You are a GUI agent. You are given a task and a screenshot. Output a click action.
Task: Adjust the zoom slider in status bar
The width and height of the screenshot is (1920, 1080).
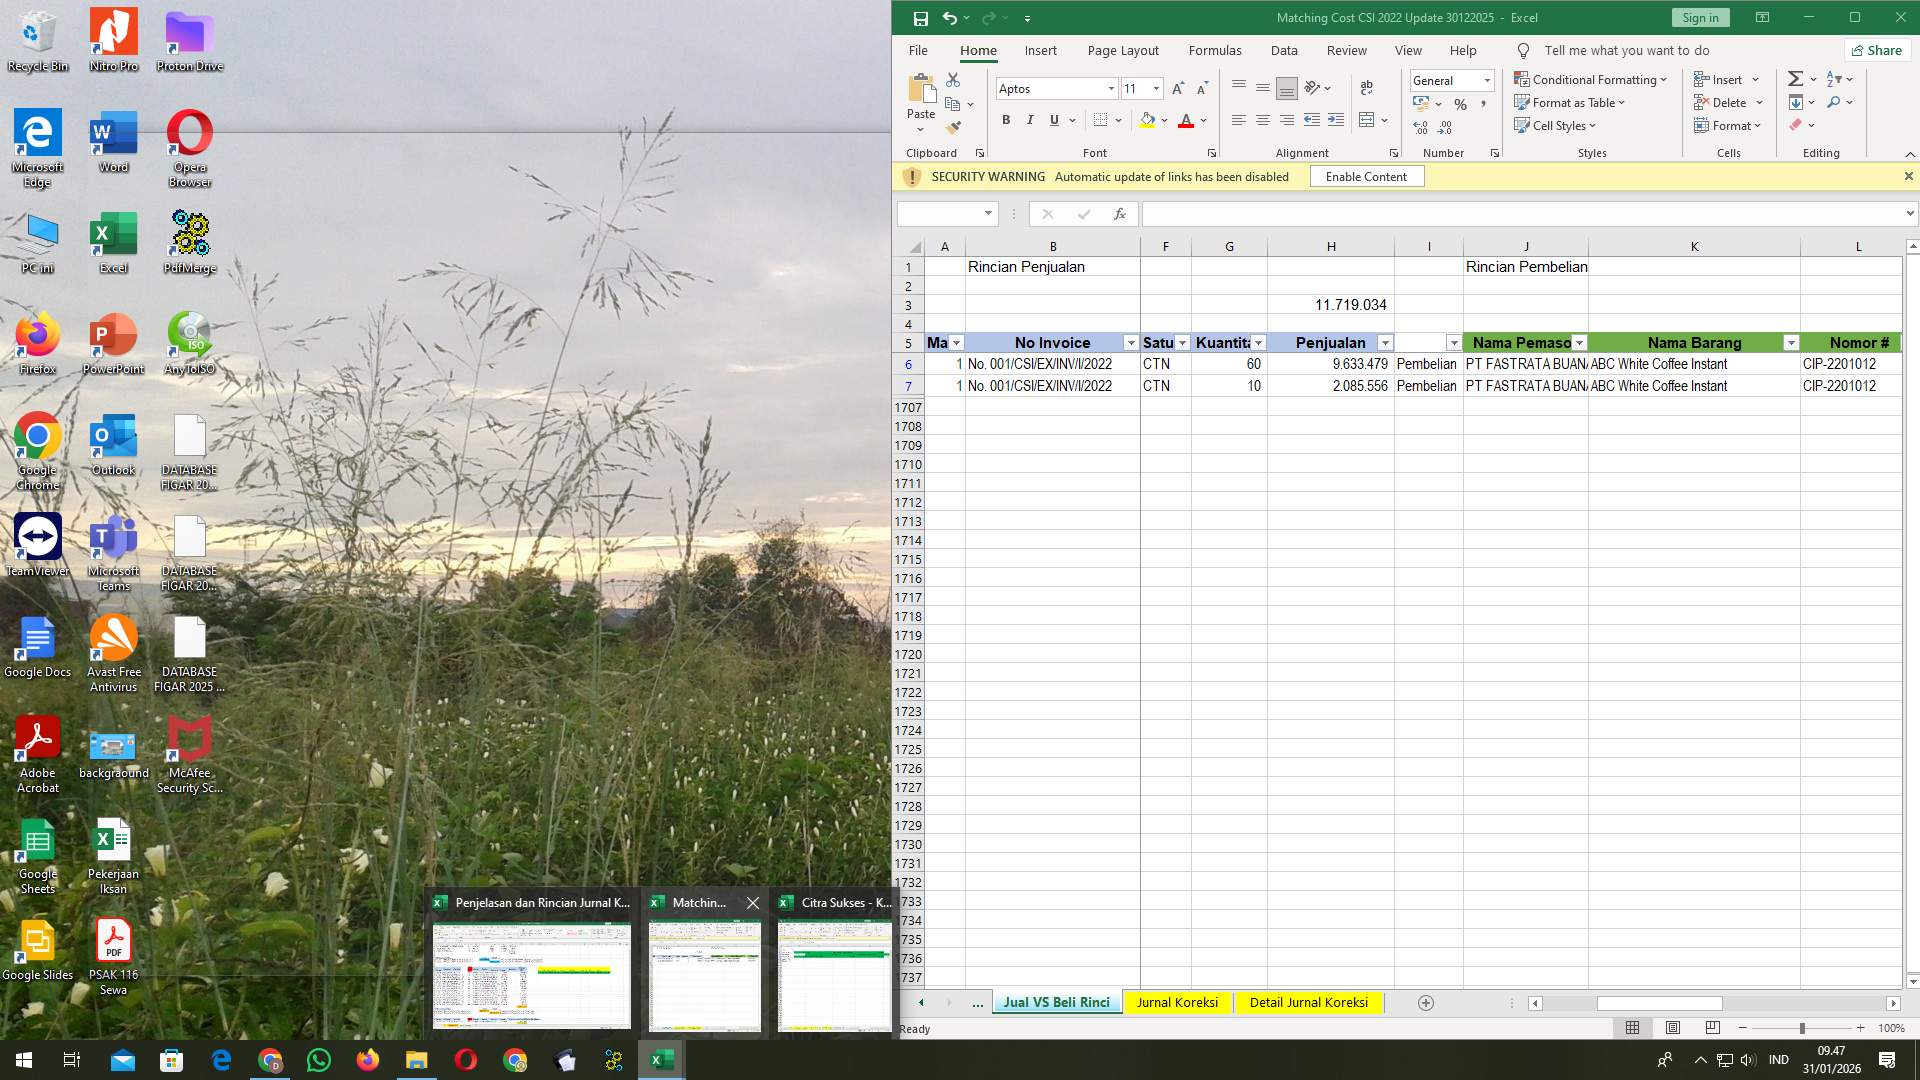[x=1800, y=1028]
